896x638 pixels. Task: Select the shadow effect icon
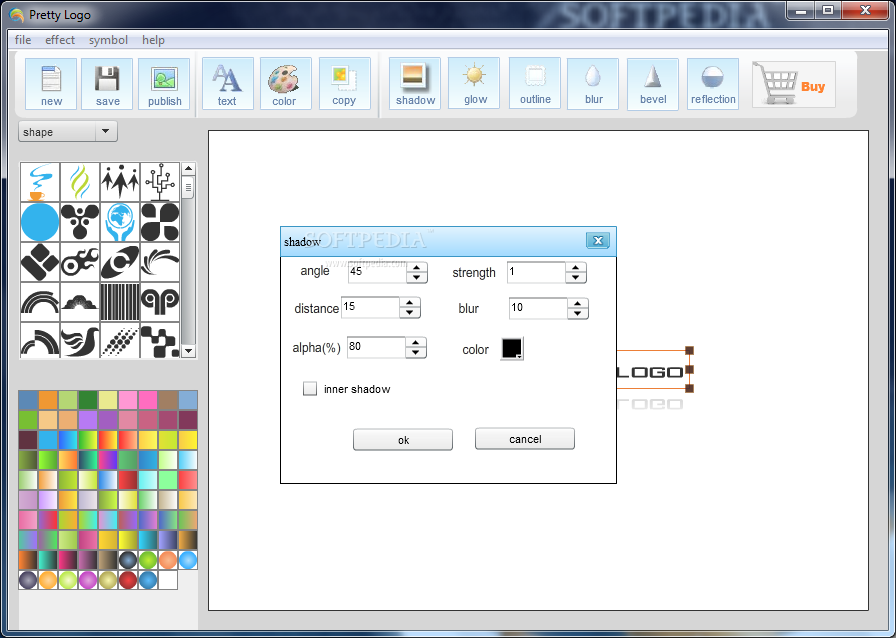[x=415, y=83]
